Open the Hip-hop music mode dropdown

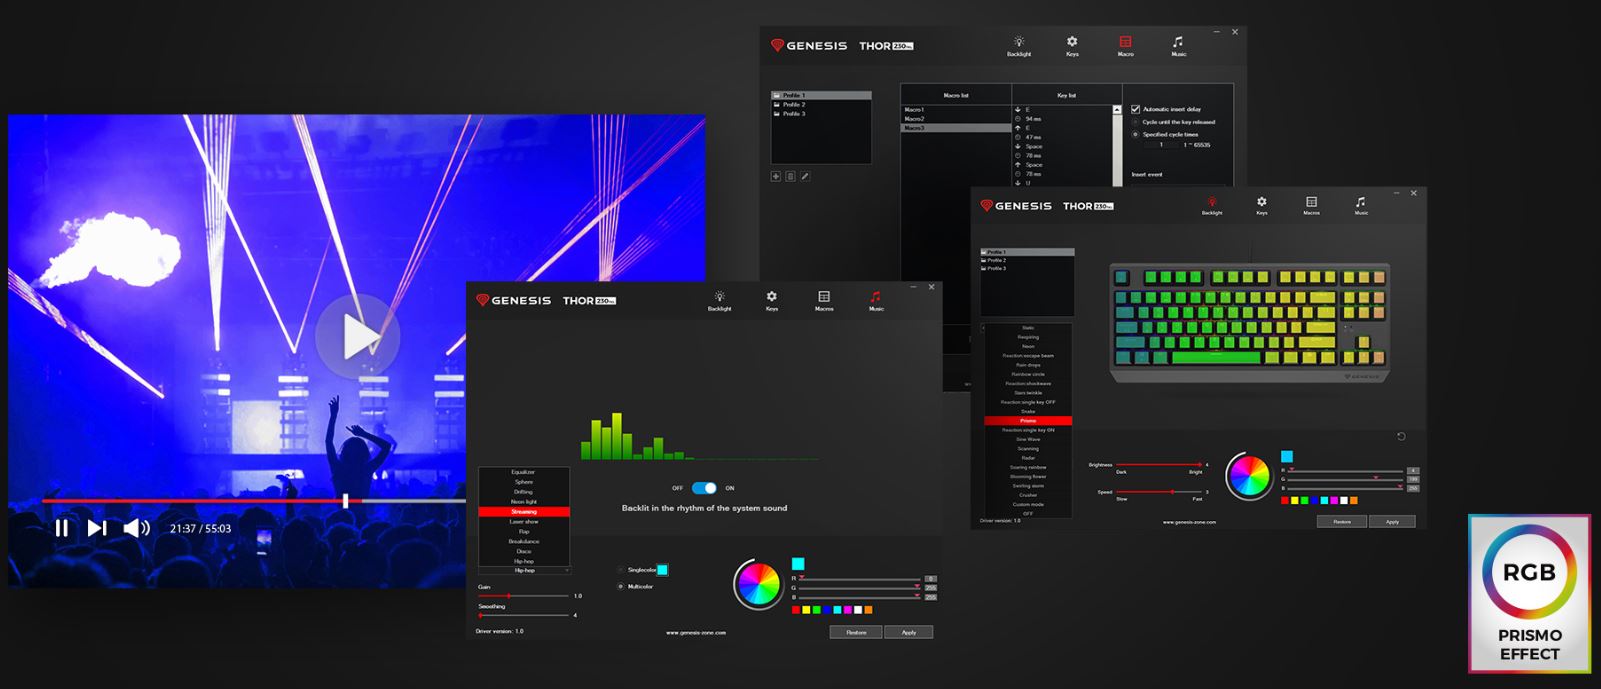524,570
